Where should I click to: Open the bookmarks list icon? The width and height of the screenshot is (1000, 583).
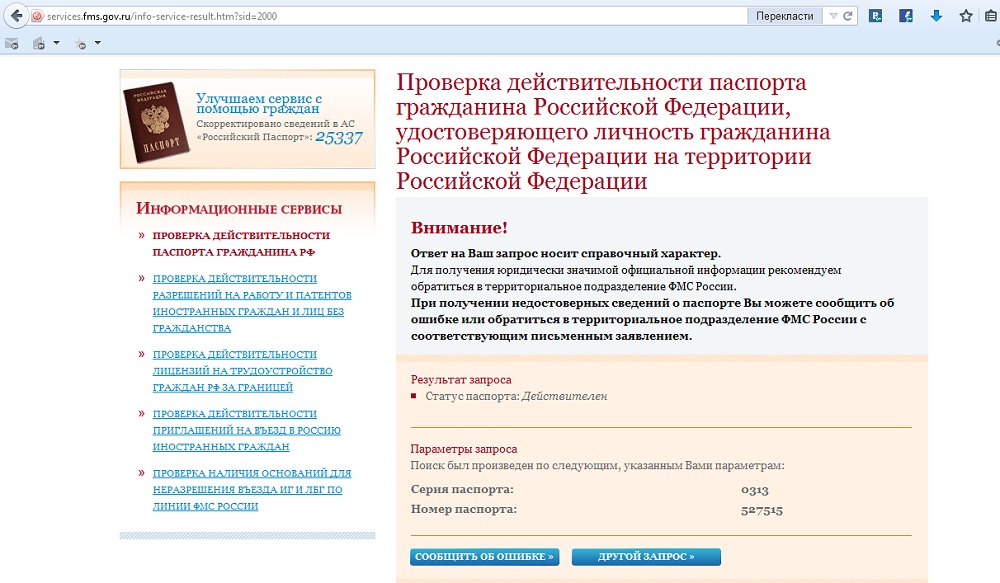click(x=991, y=16)
